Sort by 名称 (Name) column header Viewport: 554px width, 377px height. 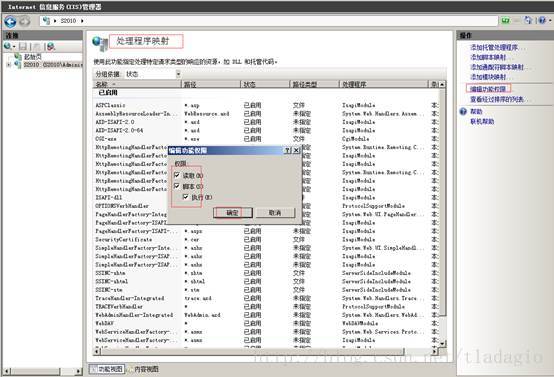click(137, 84)
